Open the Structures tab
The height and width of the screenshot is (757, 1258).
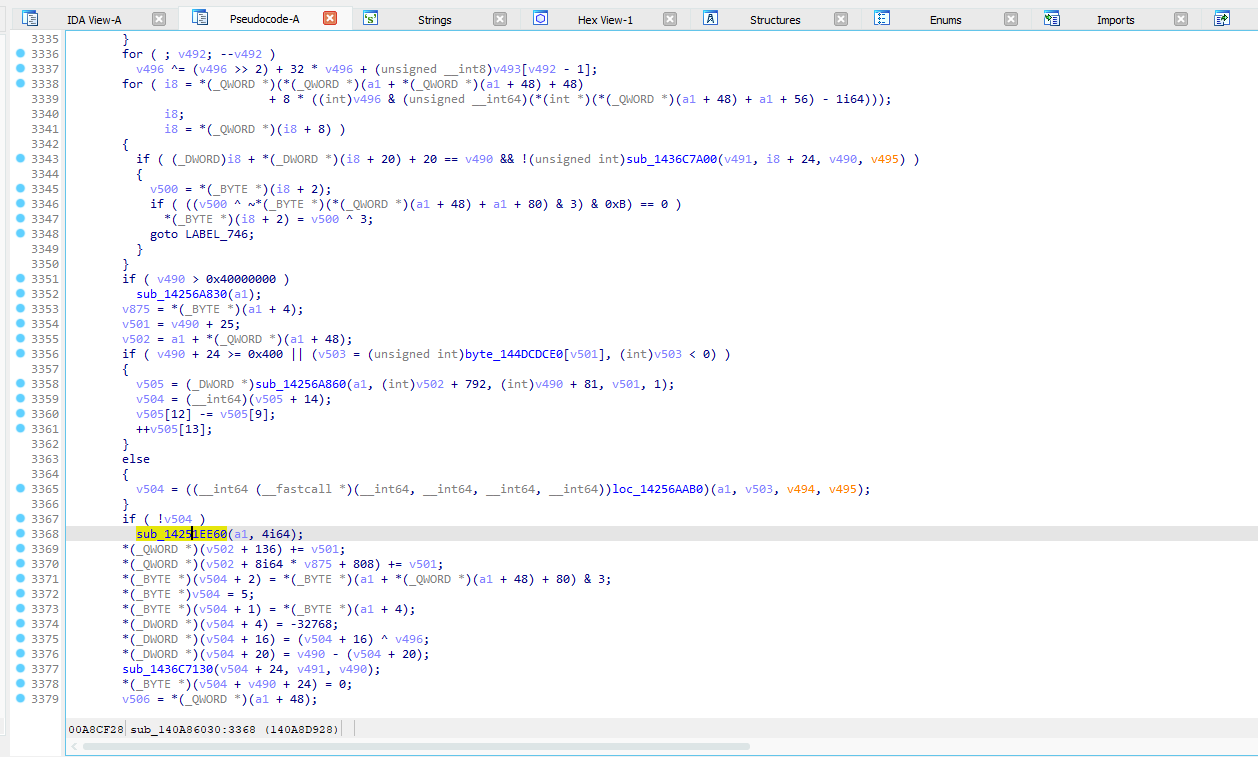[775, 20]
